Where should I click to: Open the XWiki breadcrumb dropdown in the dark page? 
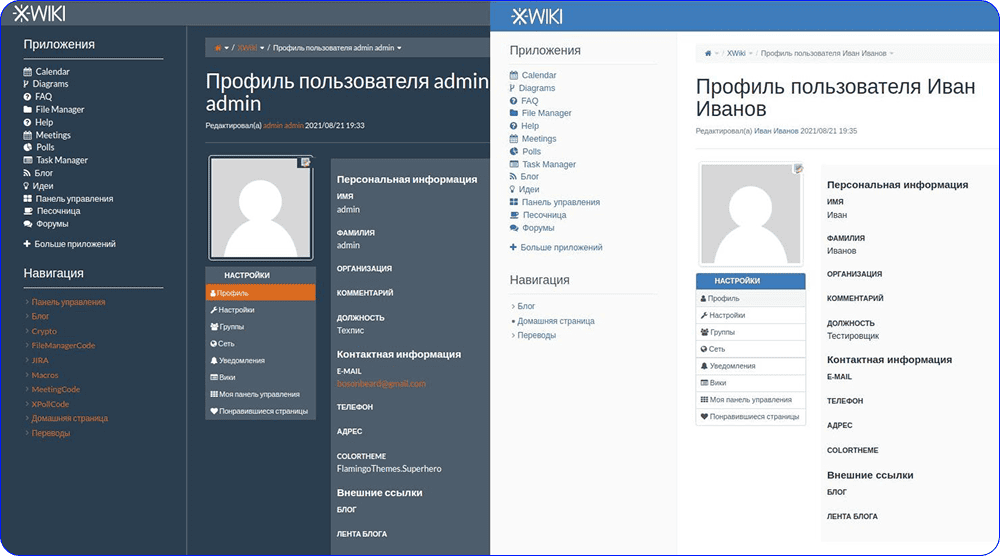(x=262, y=48)
